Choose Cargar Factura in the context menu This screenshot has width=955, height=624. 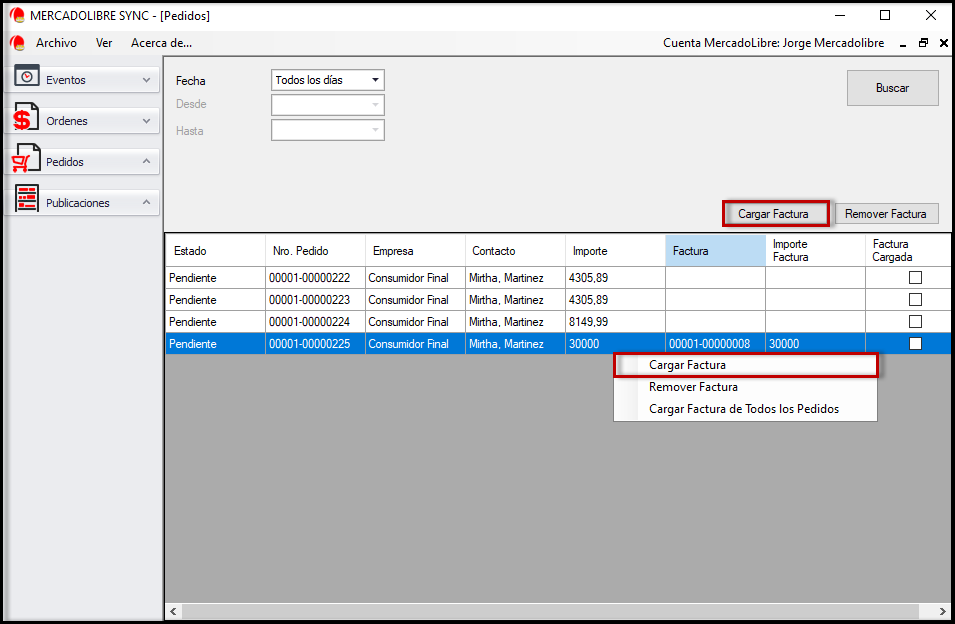tap(745, 365)
